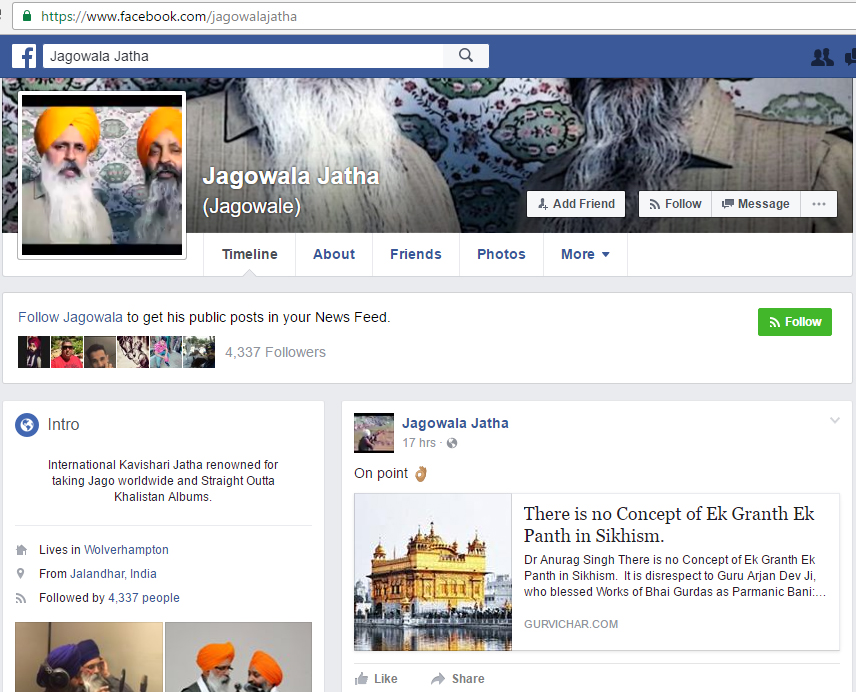Share the post
The image size is (856, 692).
click(x=458, y=678)
